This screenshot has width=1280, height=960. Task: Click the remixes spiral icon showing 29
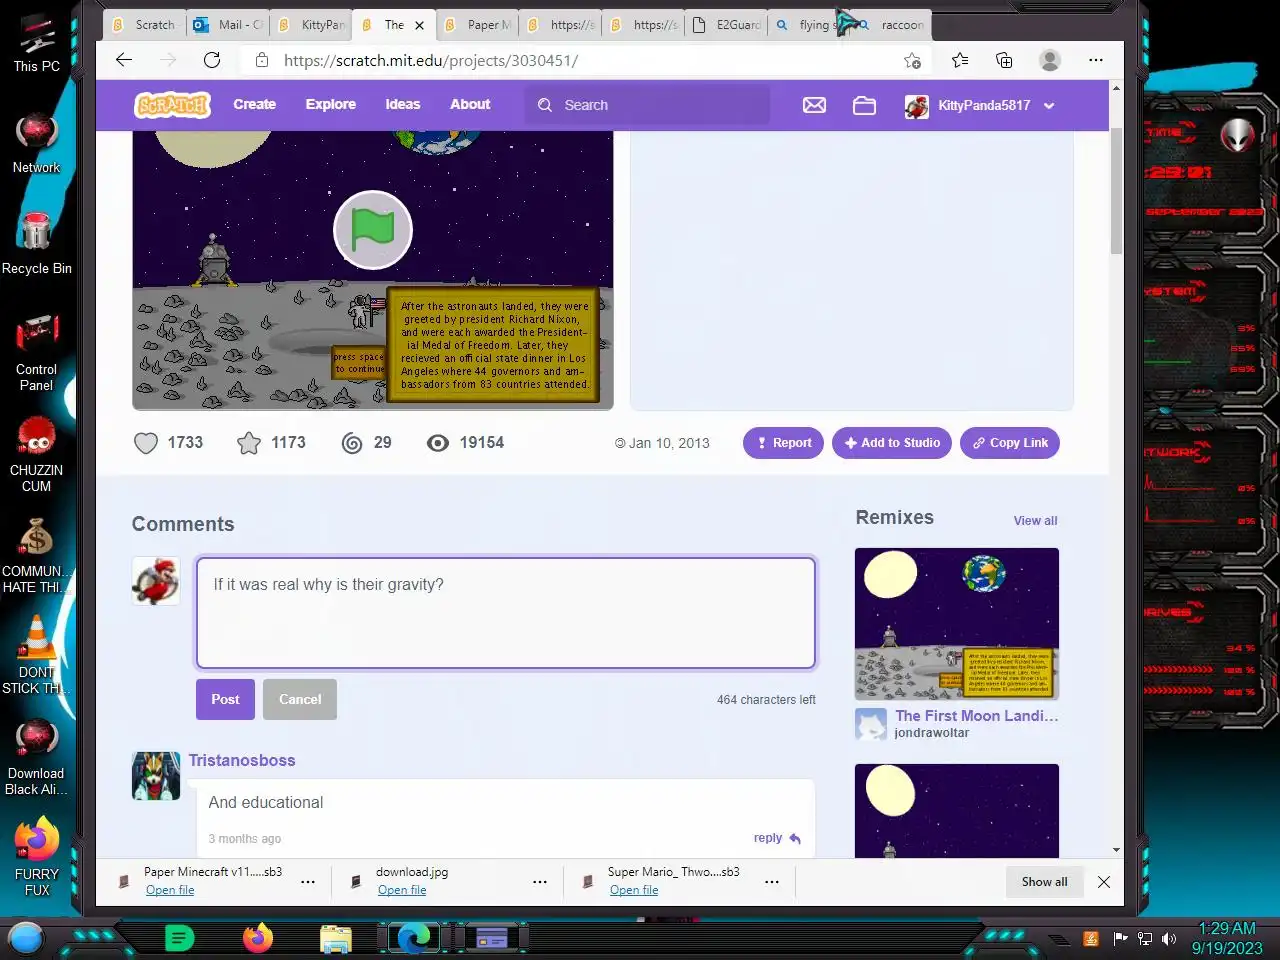tap(352, 443)
